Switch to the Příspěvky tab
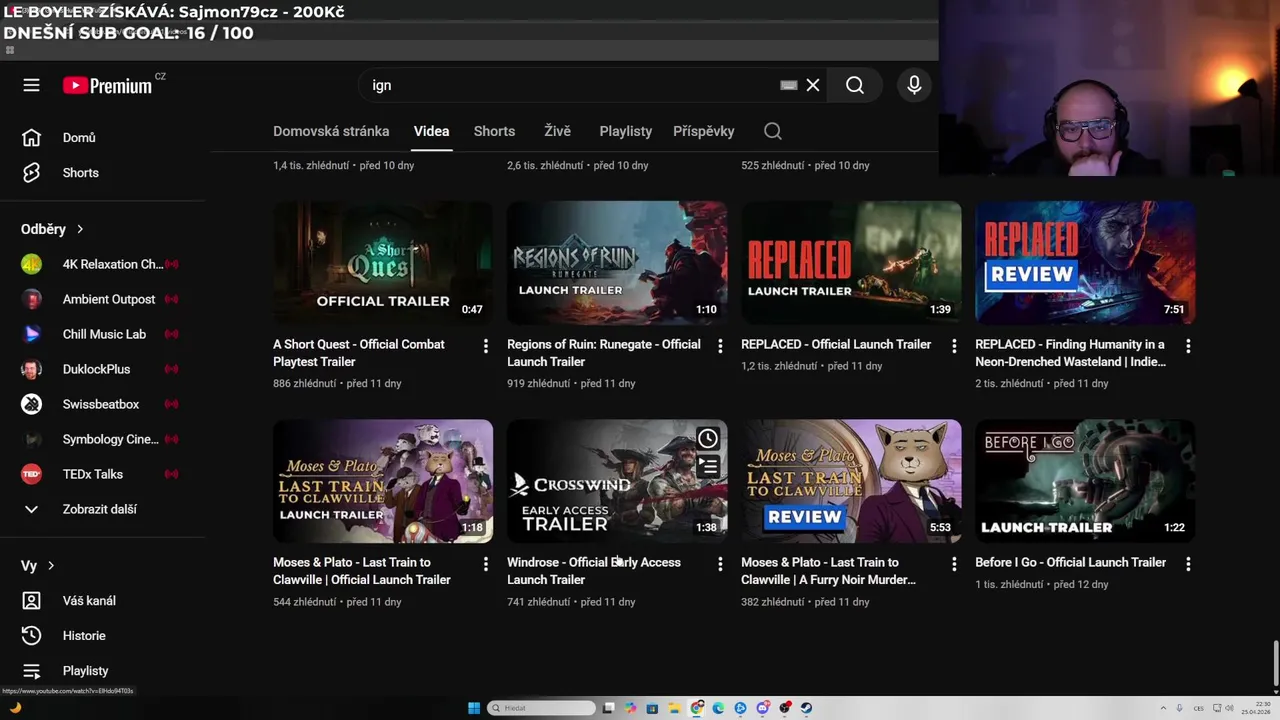1280x720 pixels. coord(703,131)
